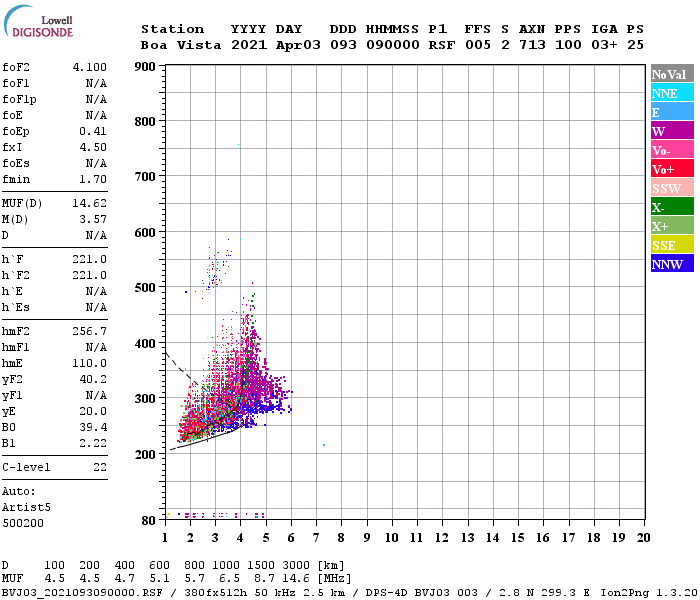Select the X+ light green legend swatch

pyautogui.click(x=672, y=226)
